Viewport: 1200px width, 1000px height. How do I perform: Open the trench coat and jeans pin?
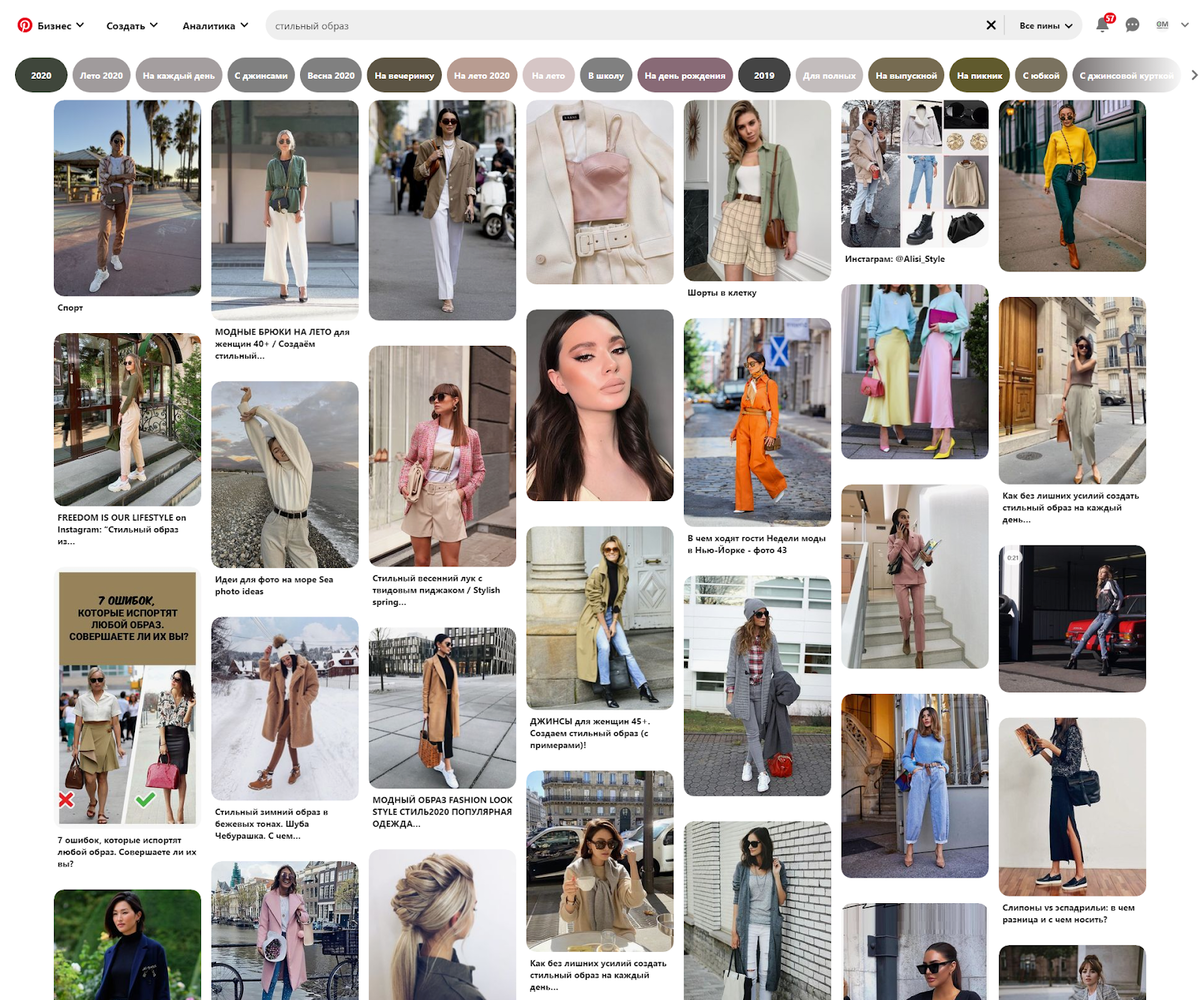(600, 618)
